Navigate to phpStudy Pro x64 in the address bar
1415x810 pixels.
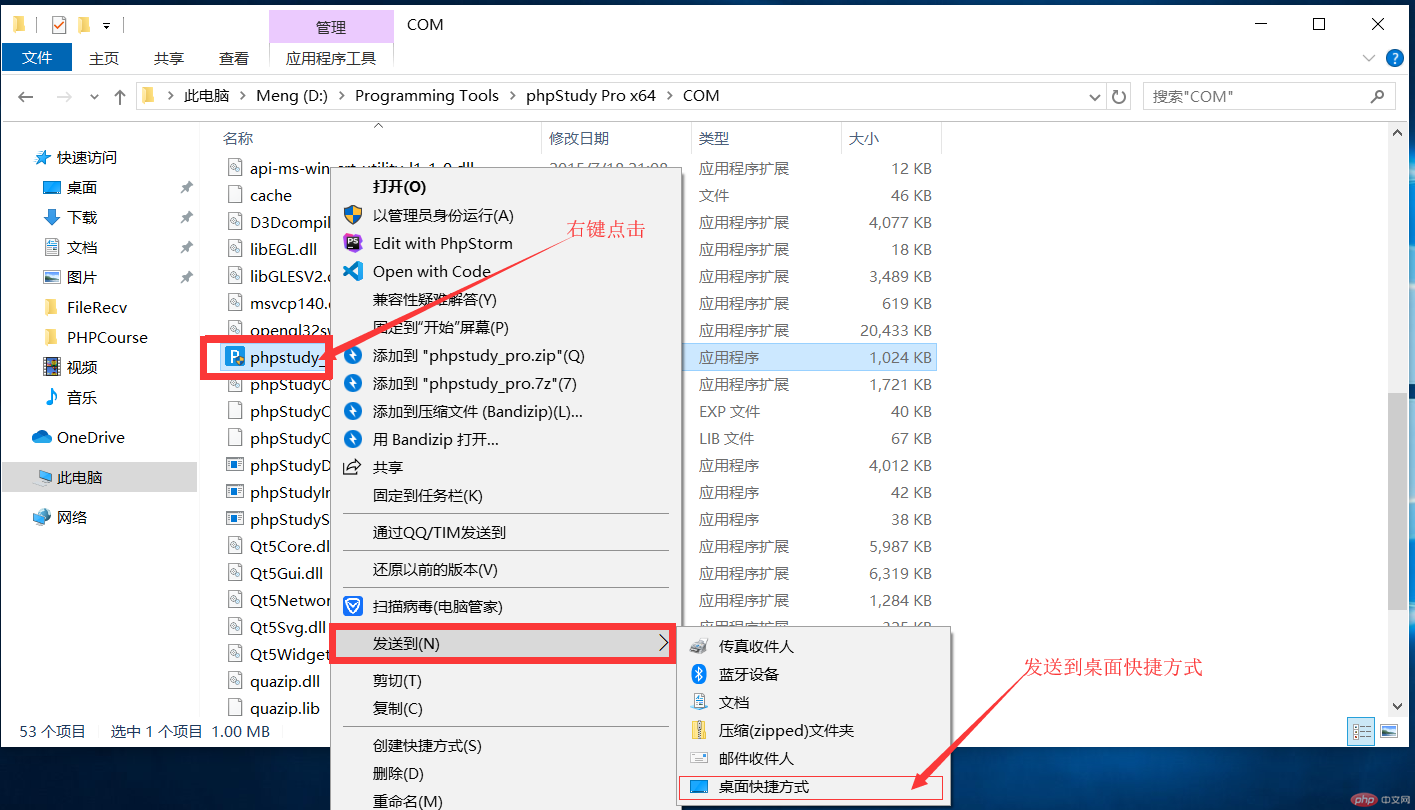point(591,96)
